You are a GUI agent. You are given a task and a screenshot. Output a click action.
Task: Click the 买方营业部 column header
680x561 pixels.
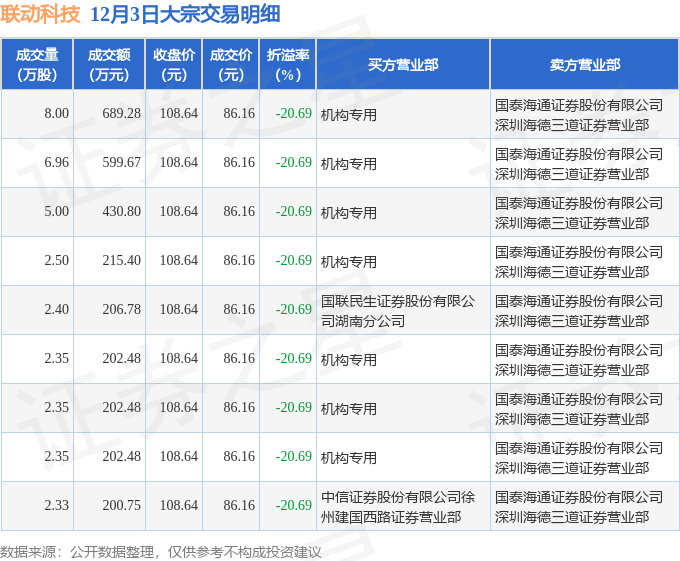[x=403, y=65]
